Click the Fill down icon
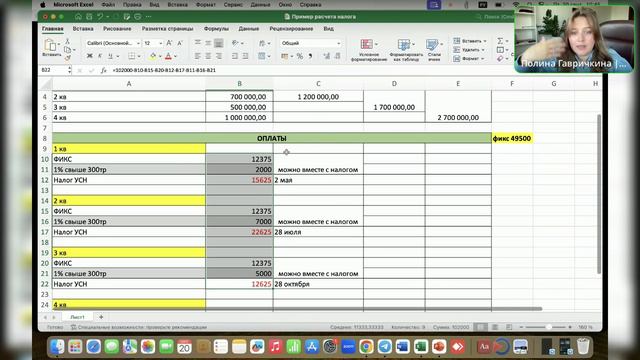The height and width of the screenshot is (360, 640). [x=500, y=49]
